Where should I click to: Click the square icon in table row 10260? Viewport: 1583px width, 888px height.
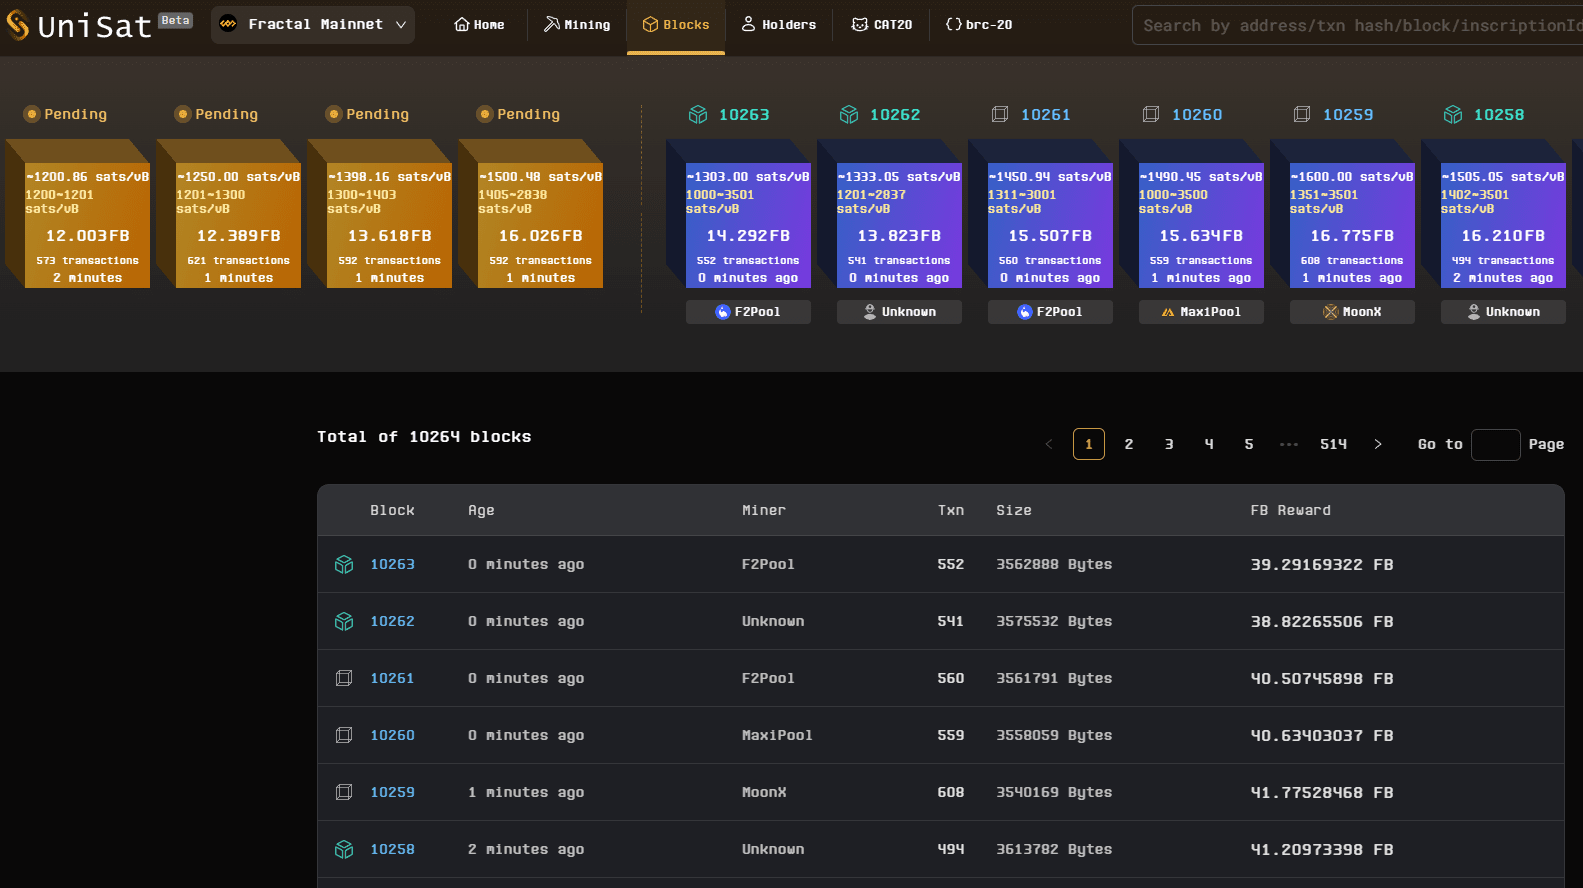[344, 736]
